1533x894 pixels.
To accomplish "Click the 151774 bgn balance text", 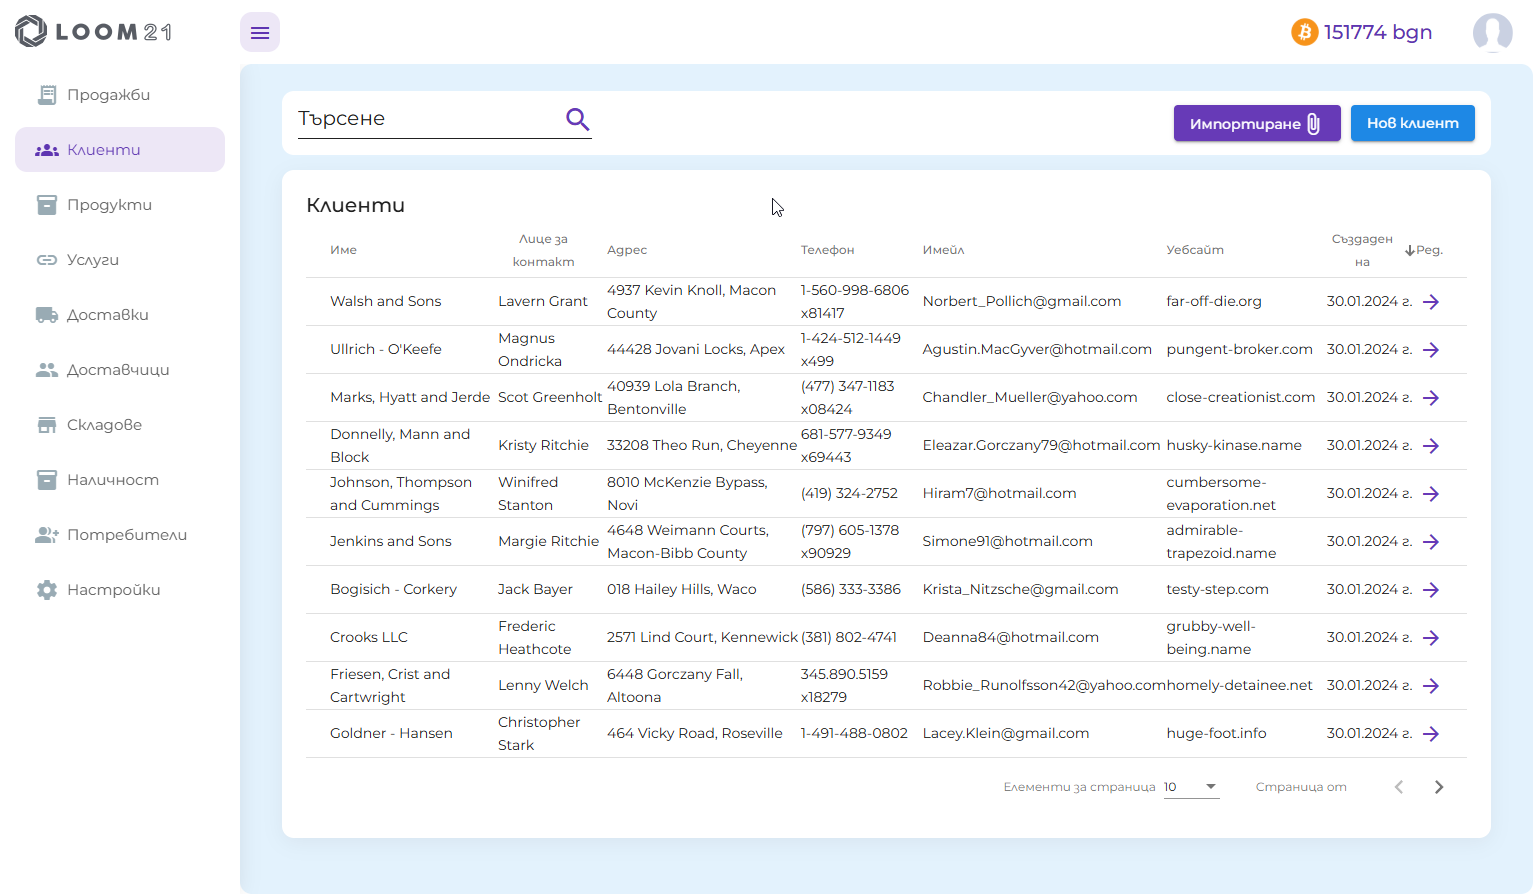I will pyautogui.click(x=1378, y=32).
